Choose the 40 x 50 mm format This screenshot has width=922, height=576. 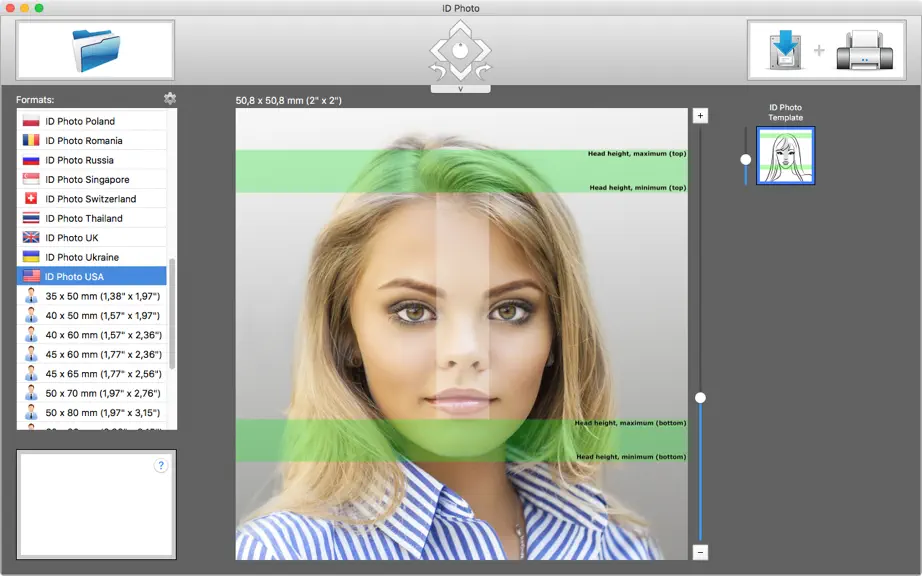click(x=92, y=315)
